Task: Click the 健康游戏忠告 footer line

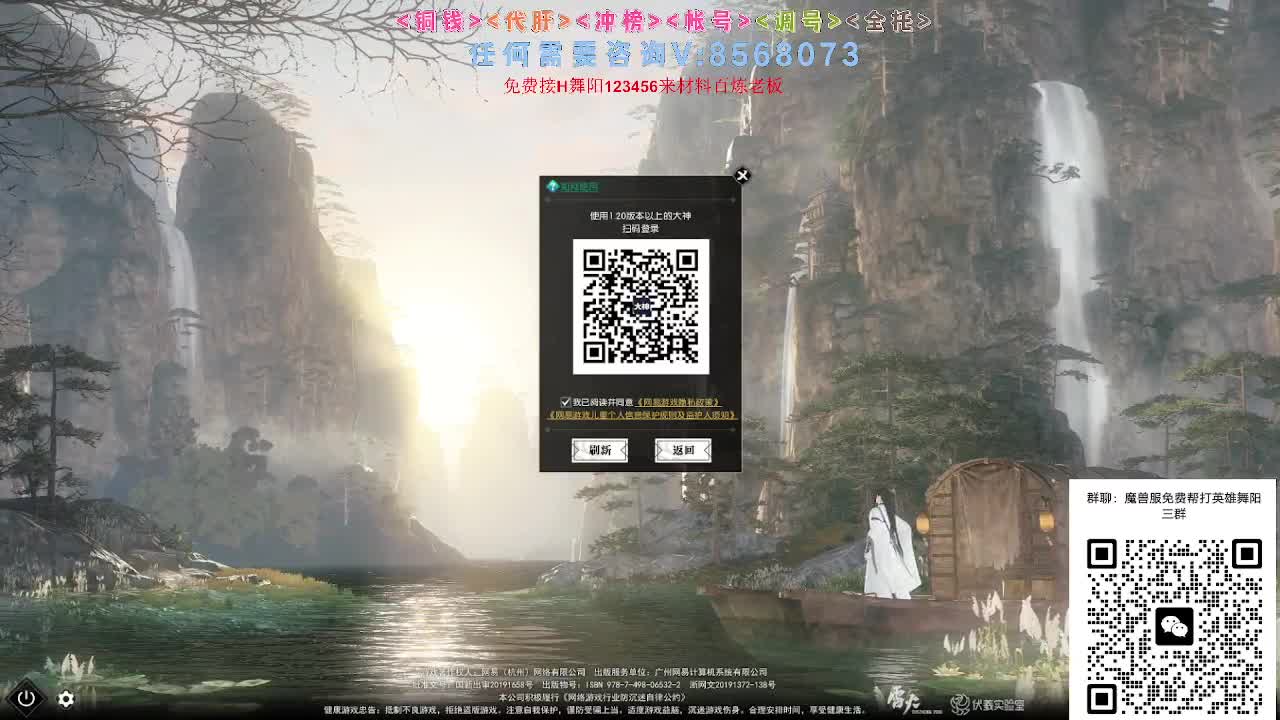Action: pyautogui.click(x=594, y=709)
